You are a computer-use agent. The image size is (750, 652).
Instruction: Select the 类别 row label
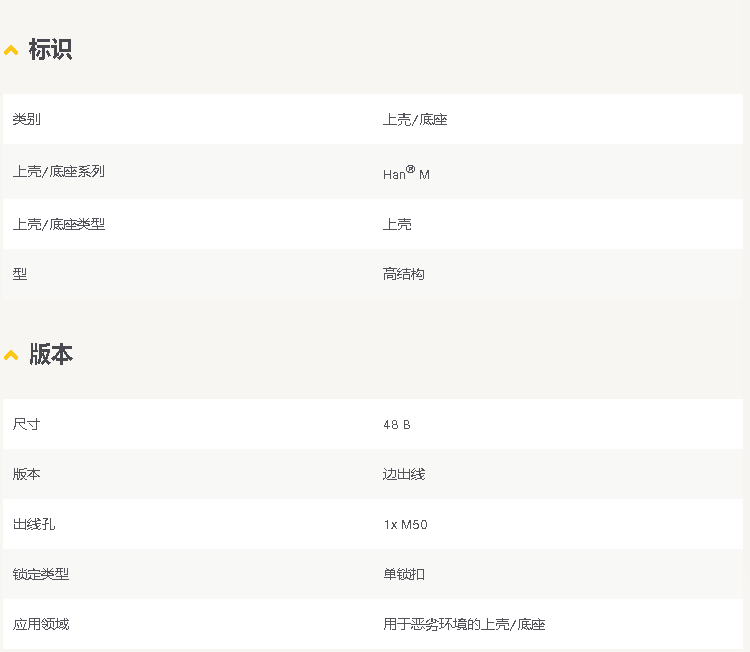point(27,119)
